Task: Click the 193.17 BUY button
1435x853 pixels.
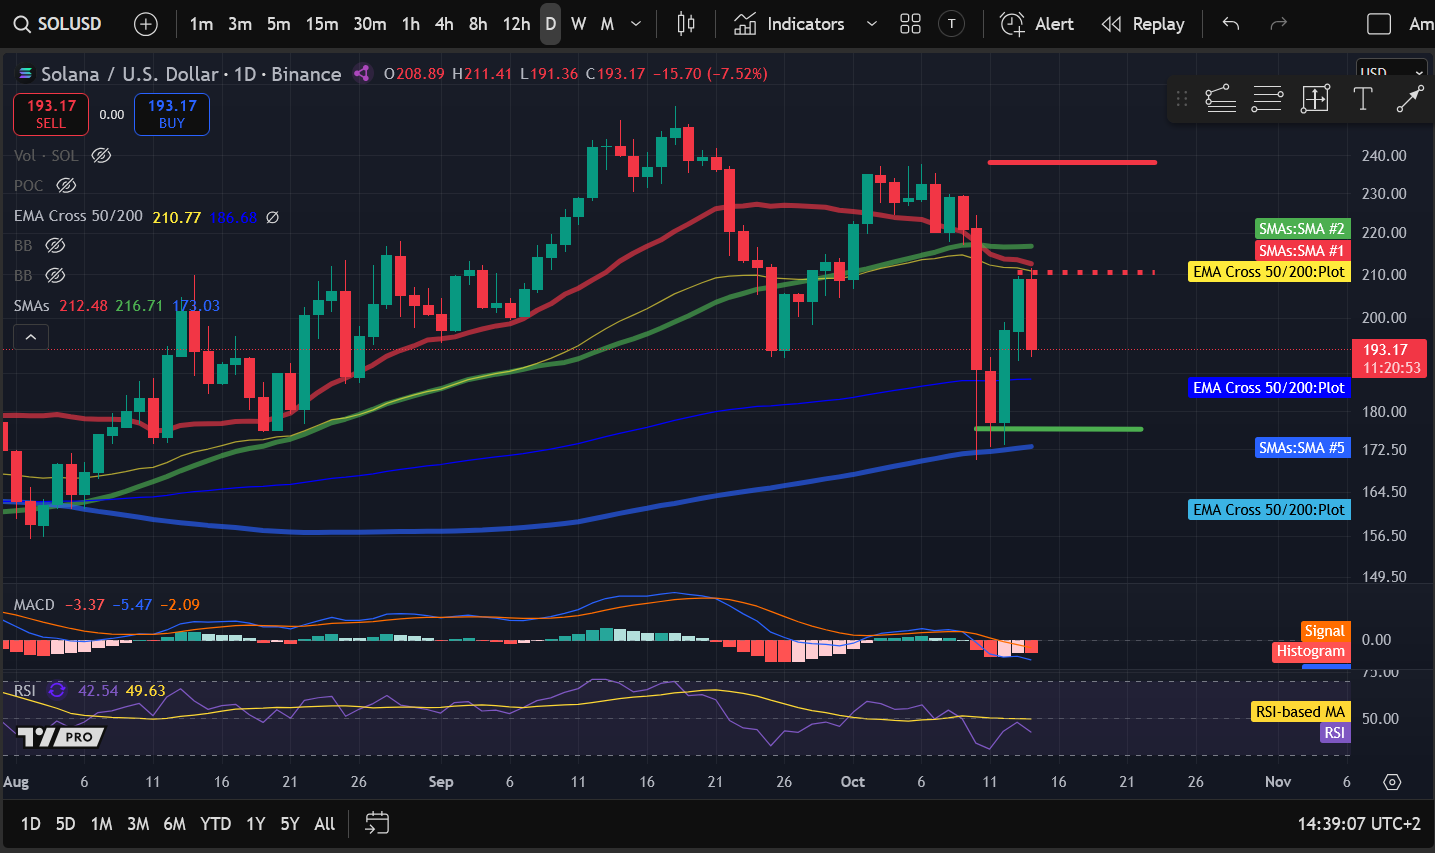Action: [x=172, y=114]
